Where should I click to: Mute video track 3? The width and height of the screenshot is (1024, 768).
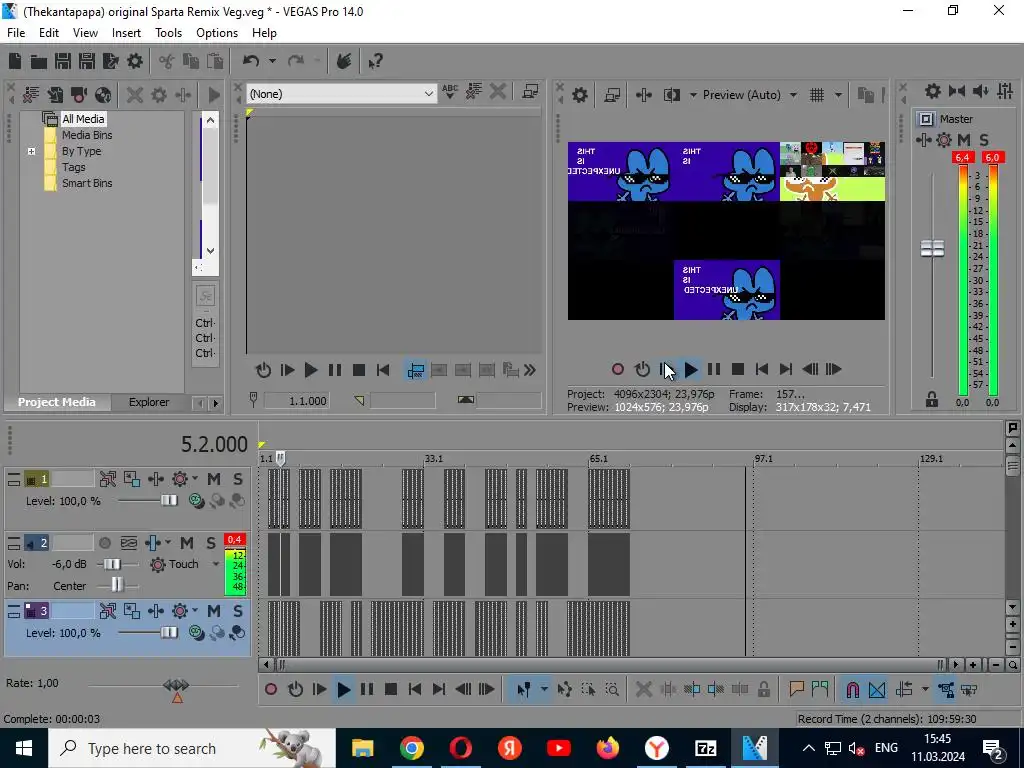point(214,611)
